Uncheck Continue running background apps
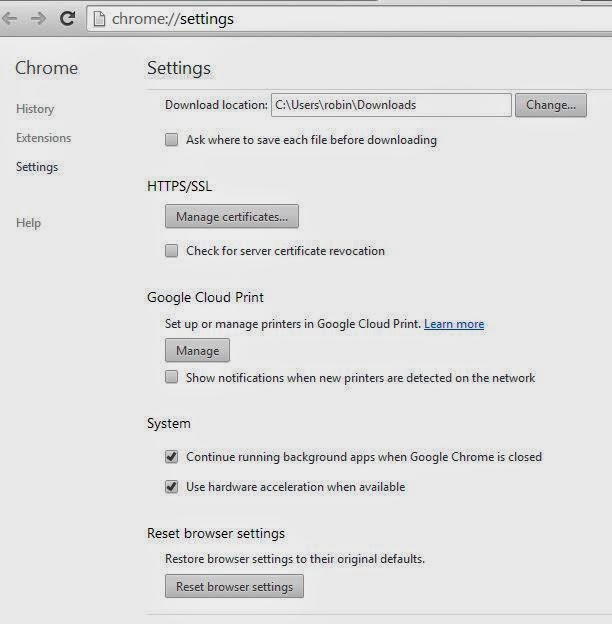The height and width of the screenshot is (624, 612). [172, 456]
